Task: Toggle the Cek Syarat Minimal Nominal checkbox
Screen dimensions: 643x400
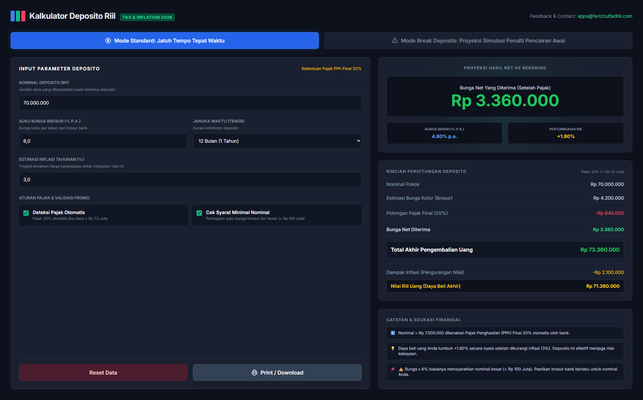Action: [x=199, y=213]
